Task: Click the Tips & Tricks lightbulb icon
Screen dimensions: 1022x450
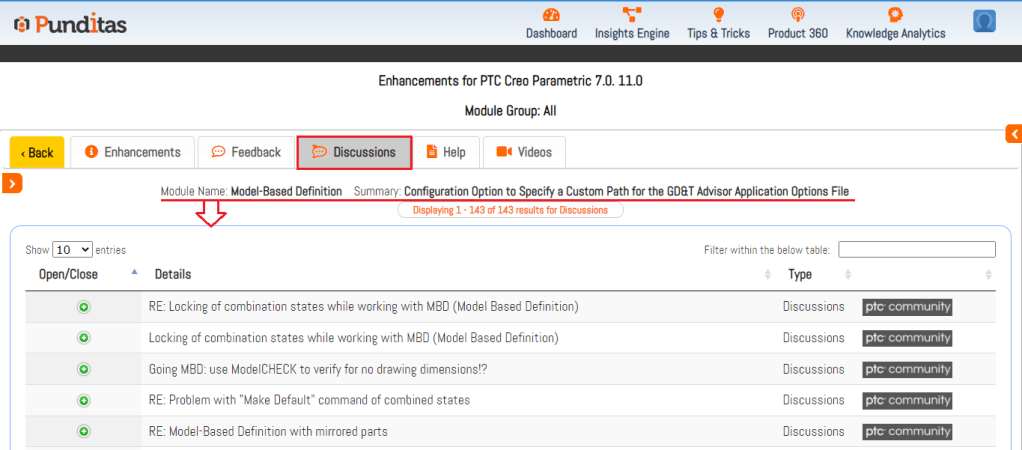Action: coord(718,15)
